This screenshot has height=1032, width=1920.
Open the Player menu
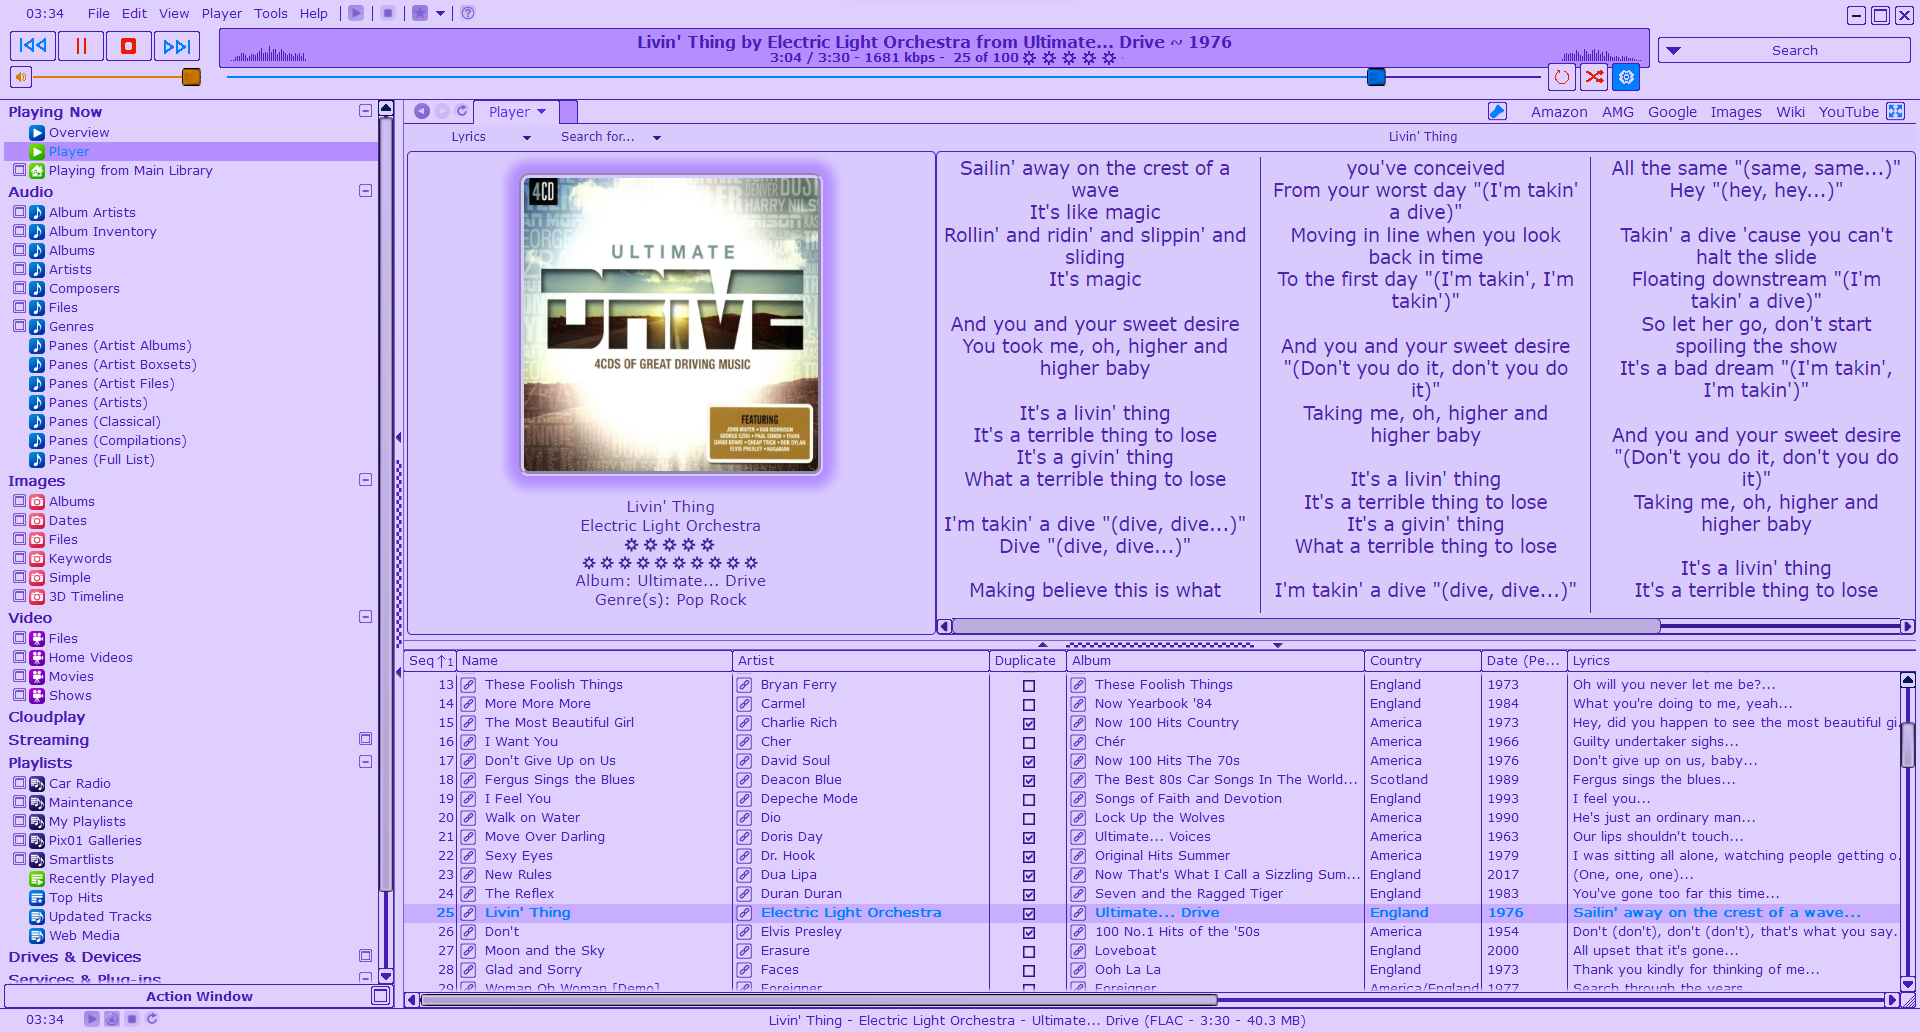(x=221, y=13)
